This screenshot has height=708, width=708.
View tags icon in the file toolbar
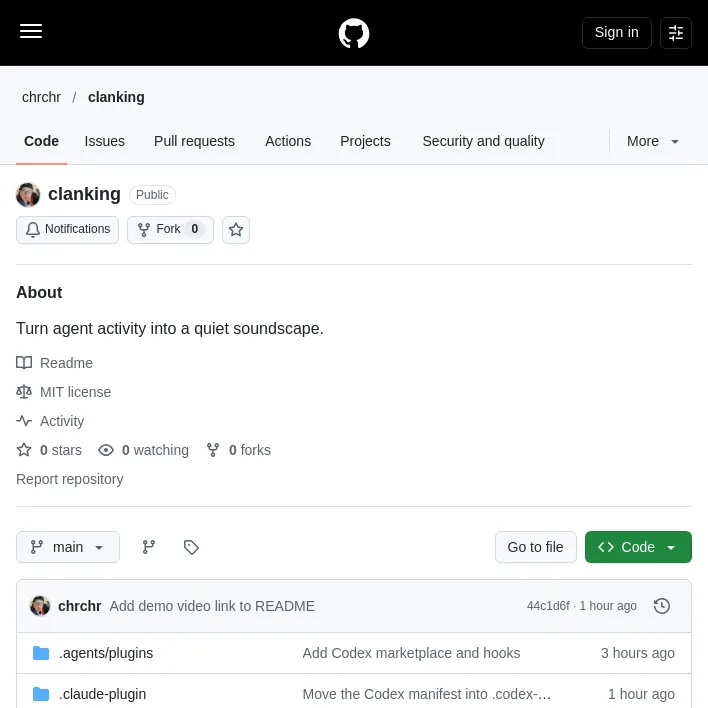pos(191,547)
